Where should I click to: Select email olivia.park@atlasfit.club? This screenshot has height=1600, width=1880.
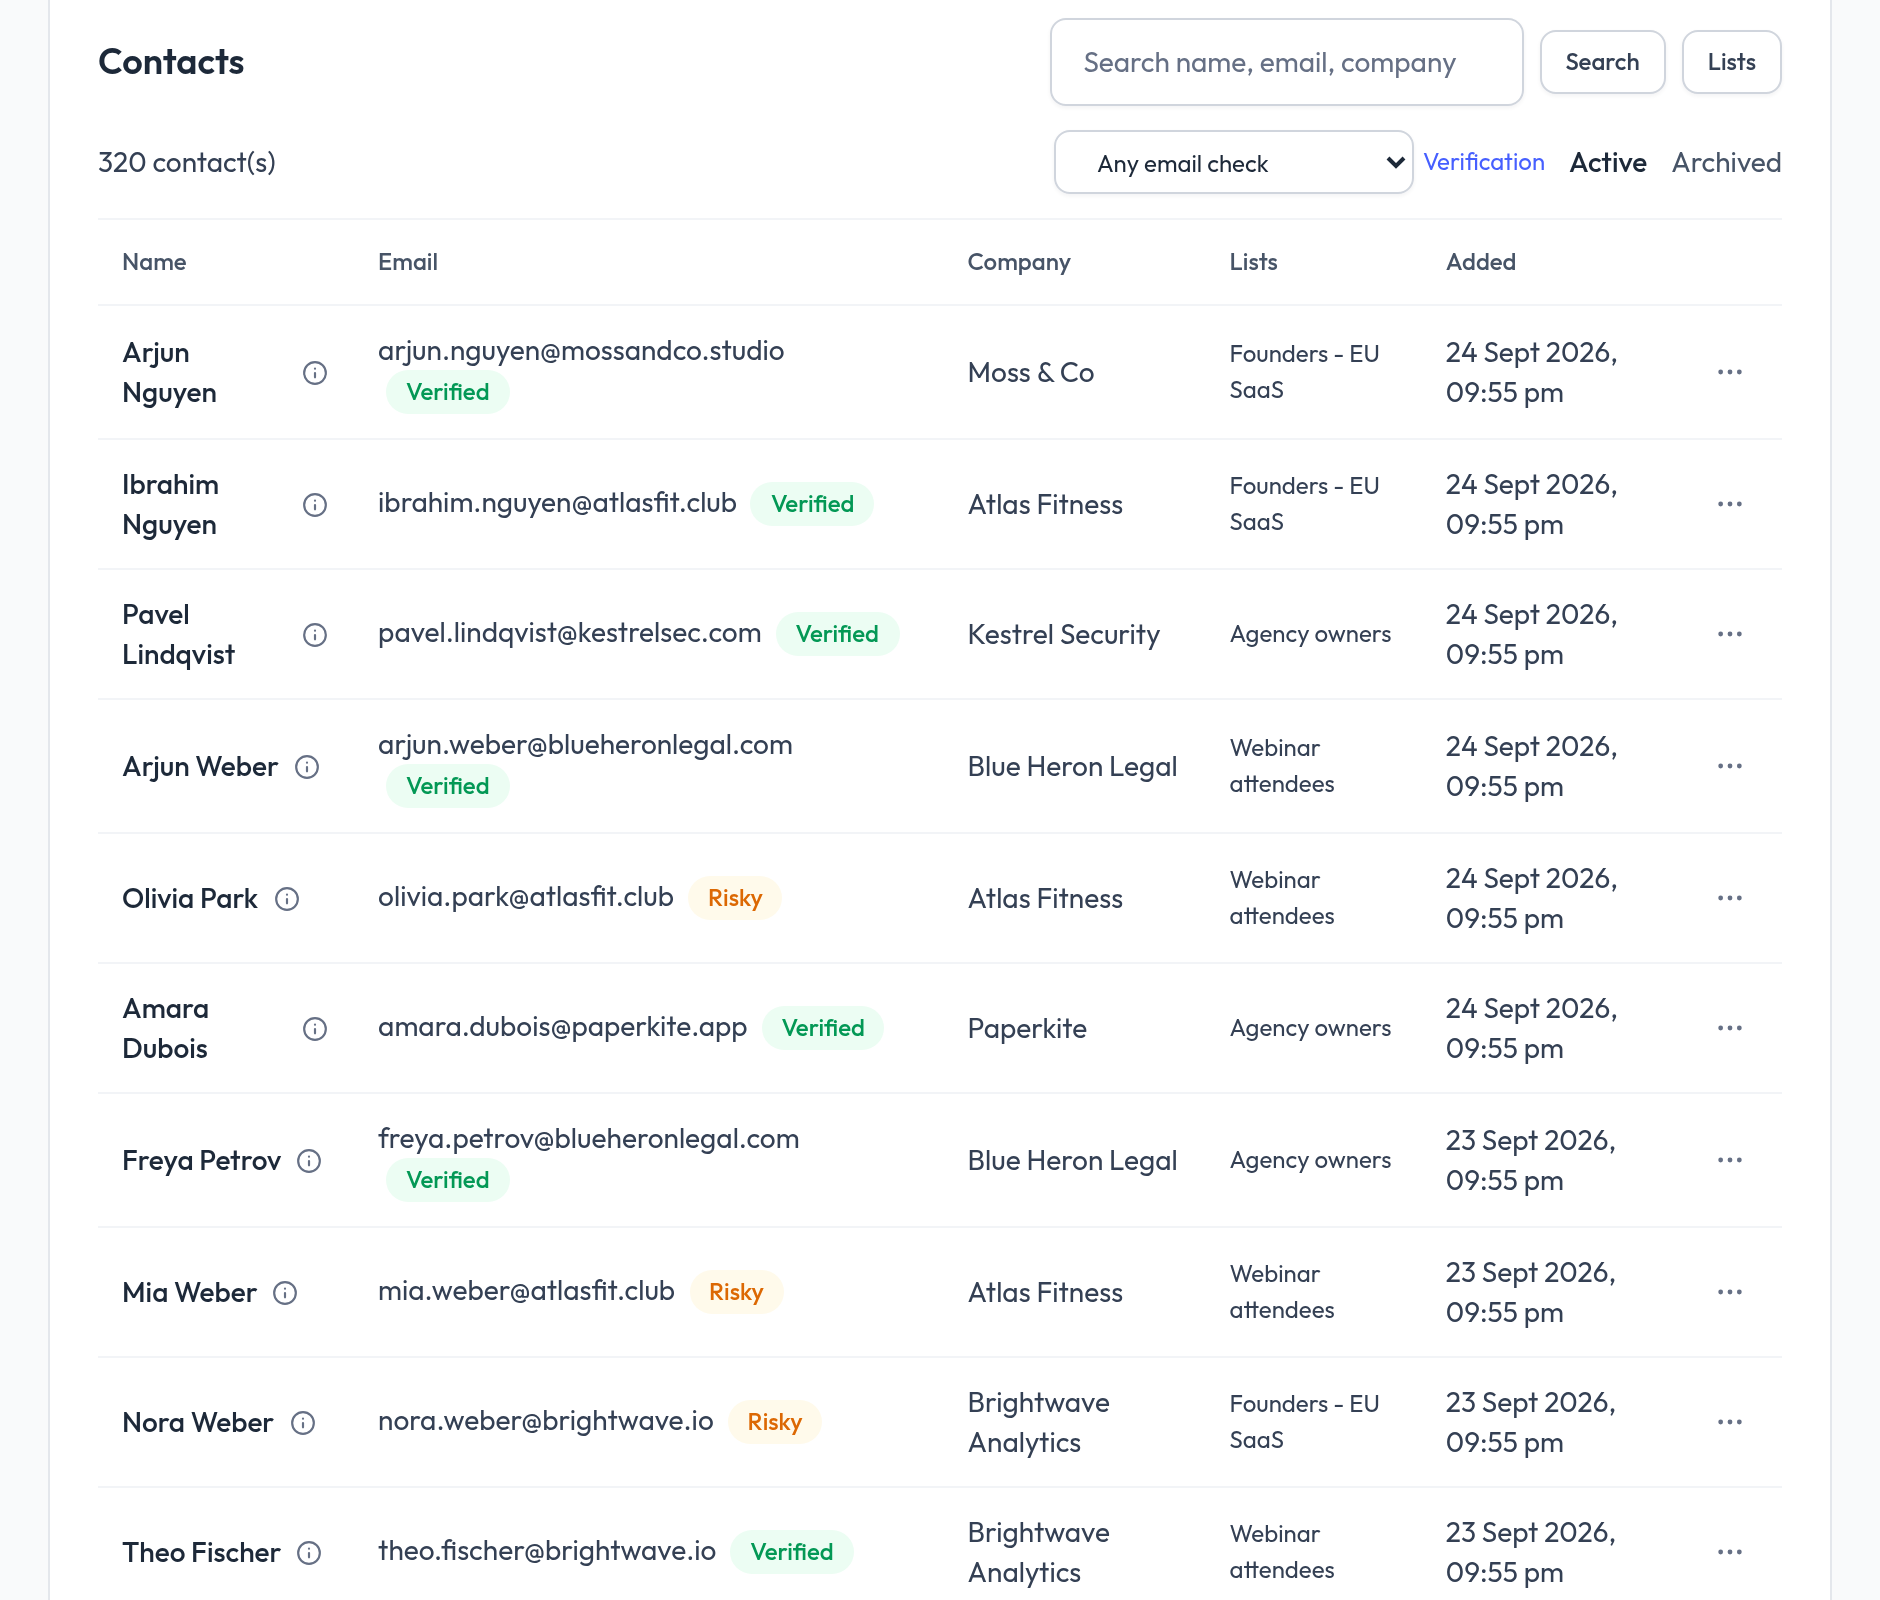pyautogui.click(x=526, y=897)
